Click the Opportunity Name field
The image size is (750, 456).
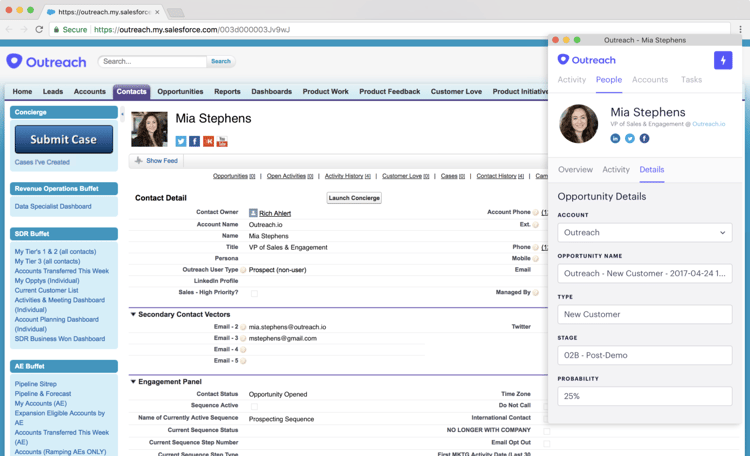[644, 274]
